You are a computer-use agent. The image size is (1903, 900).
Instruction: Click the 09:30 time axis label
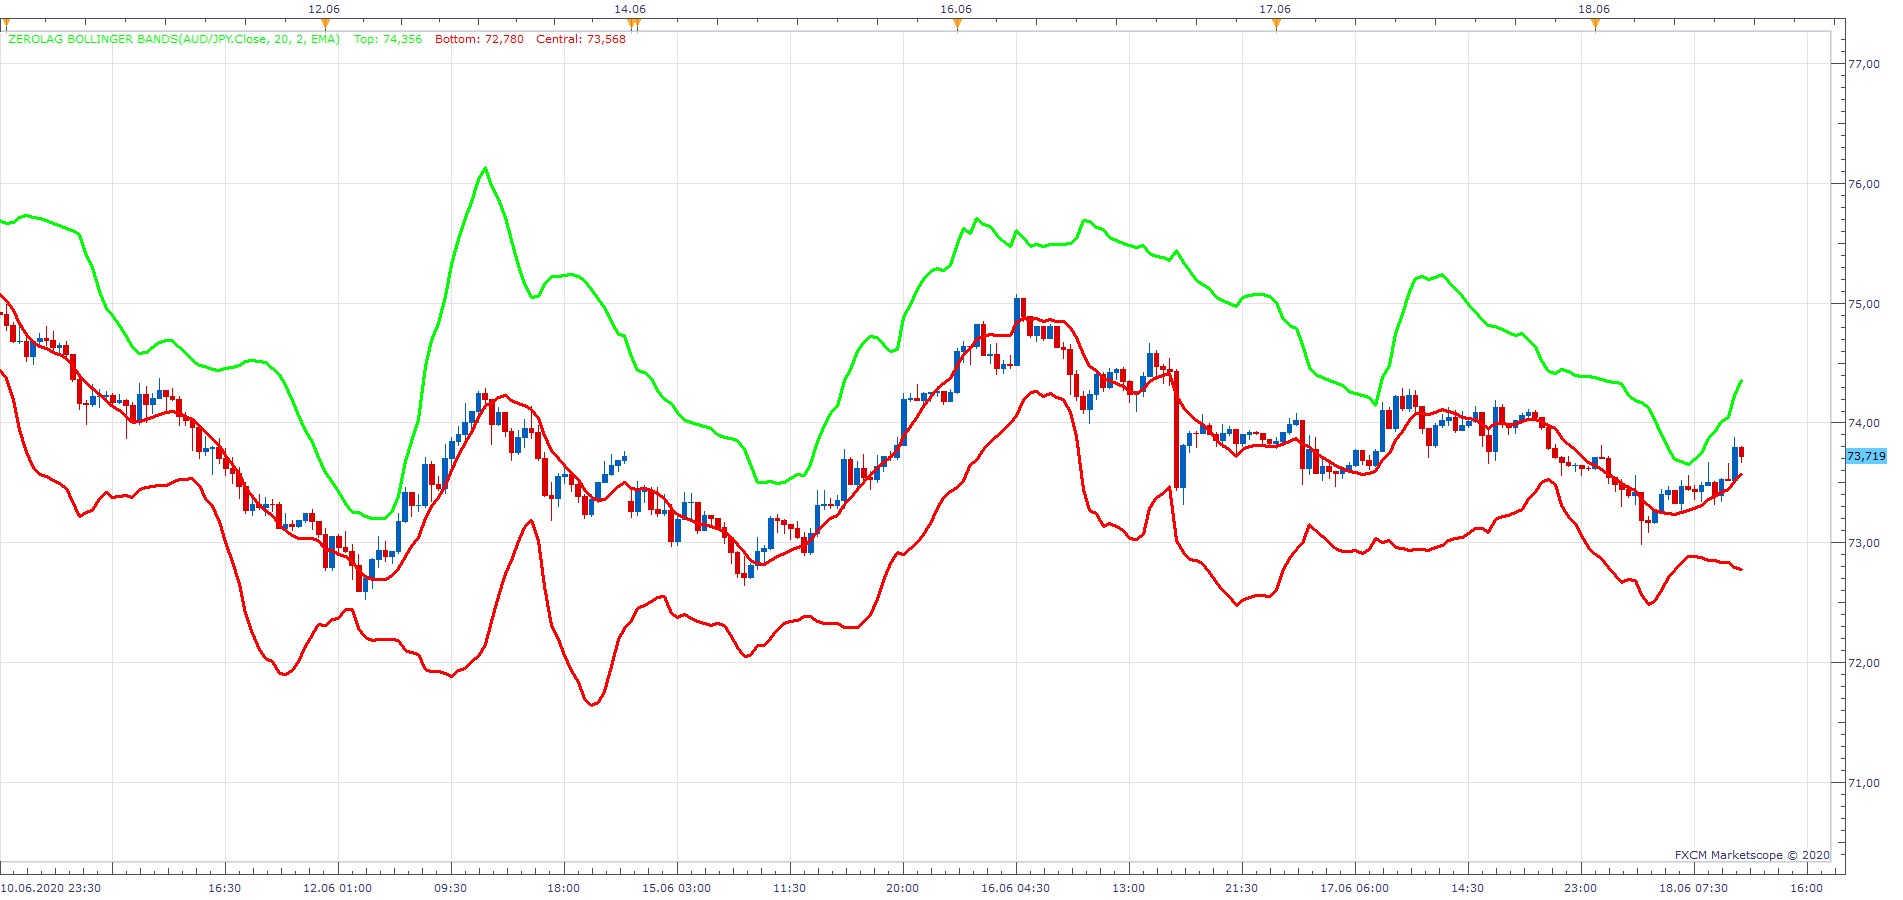point(450,888)
